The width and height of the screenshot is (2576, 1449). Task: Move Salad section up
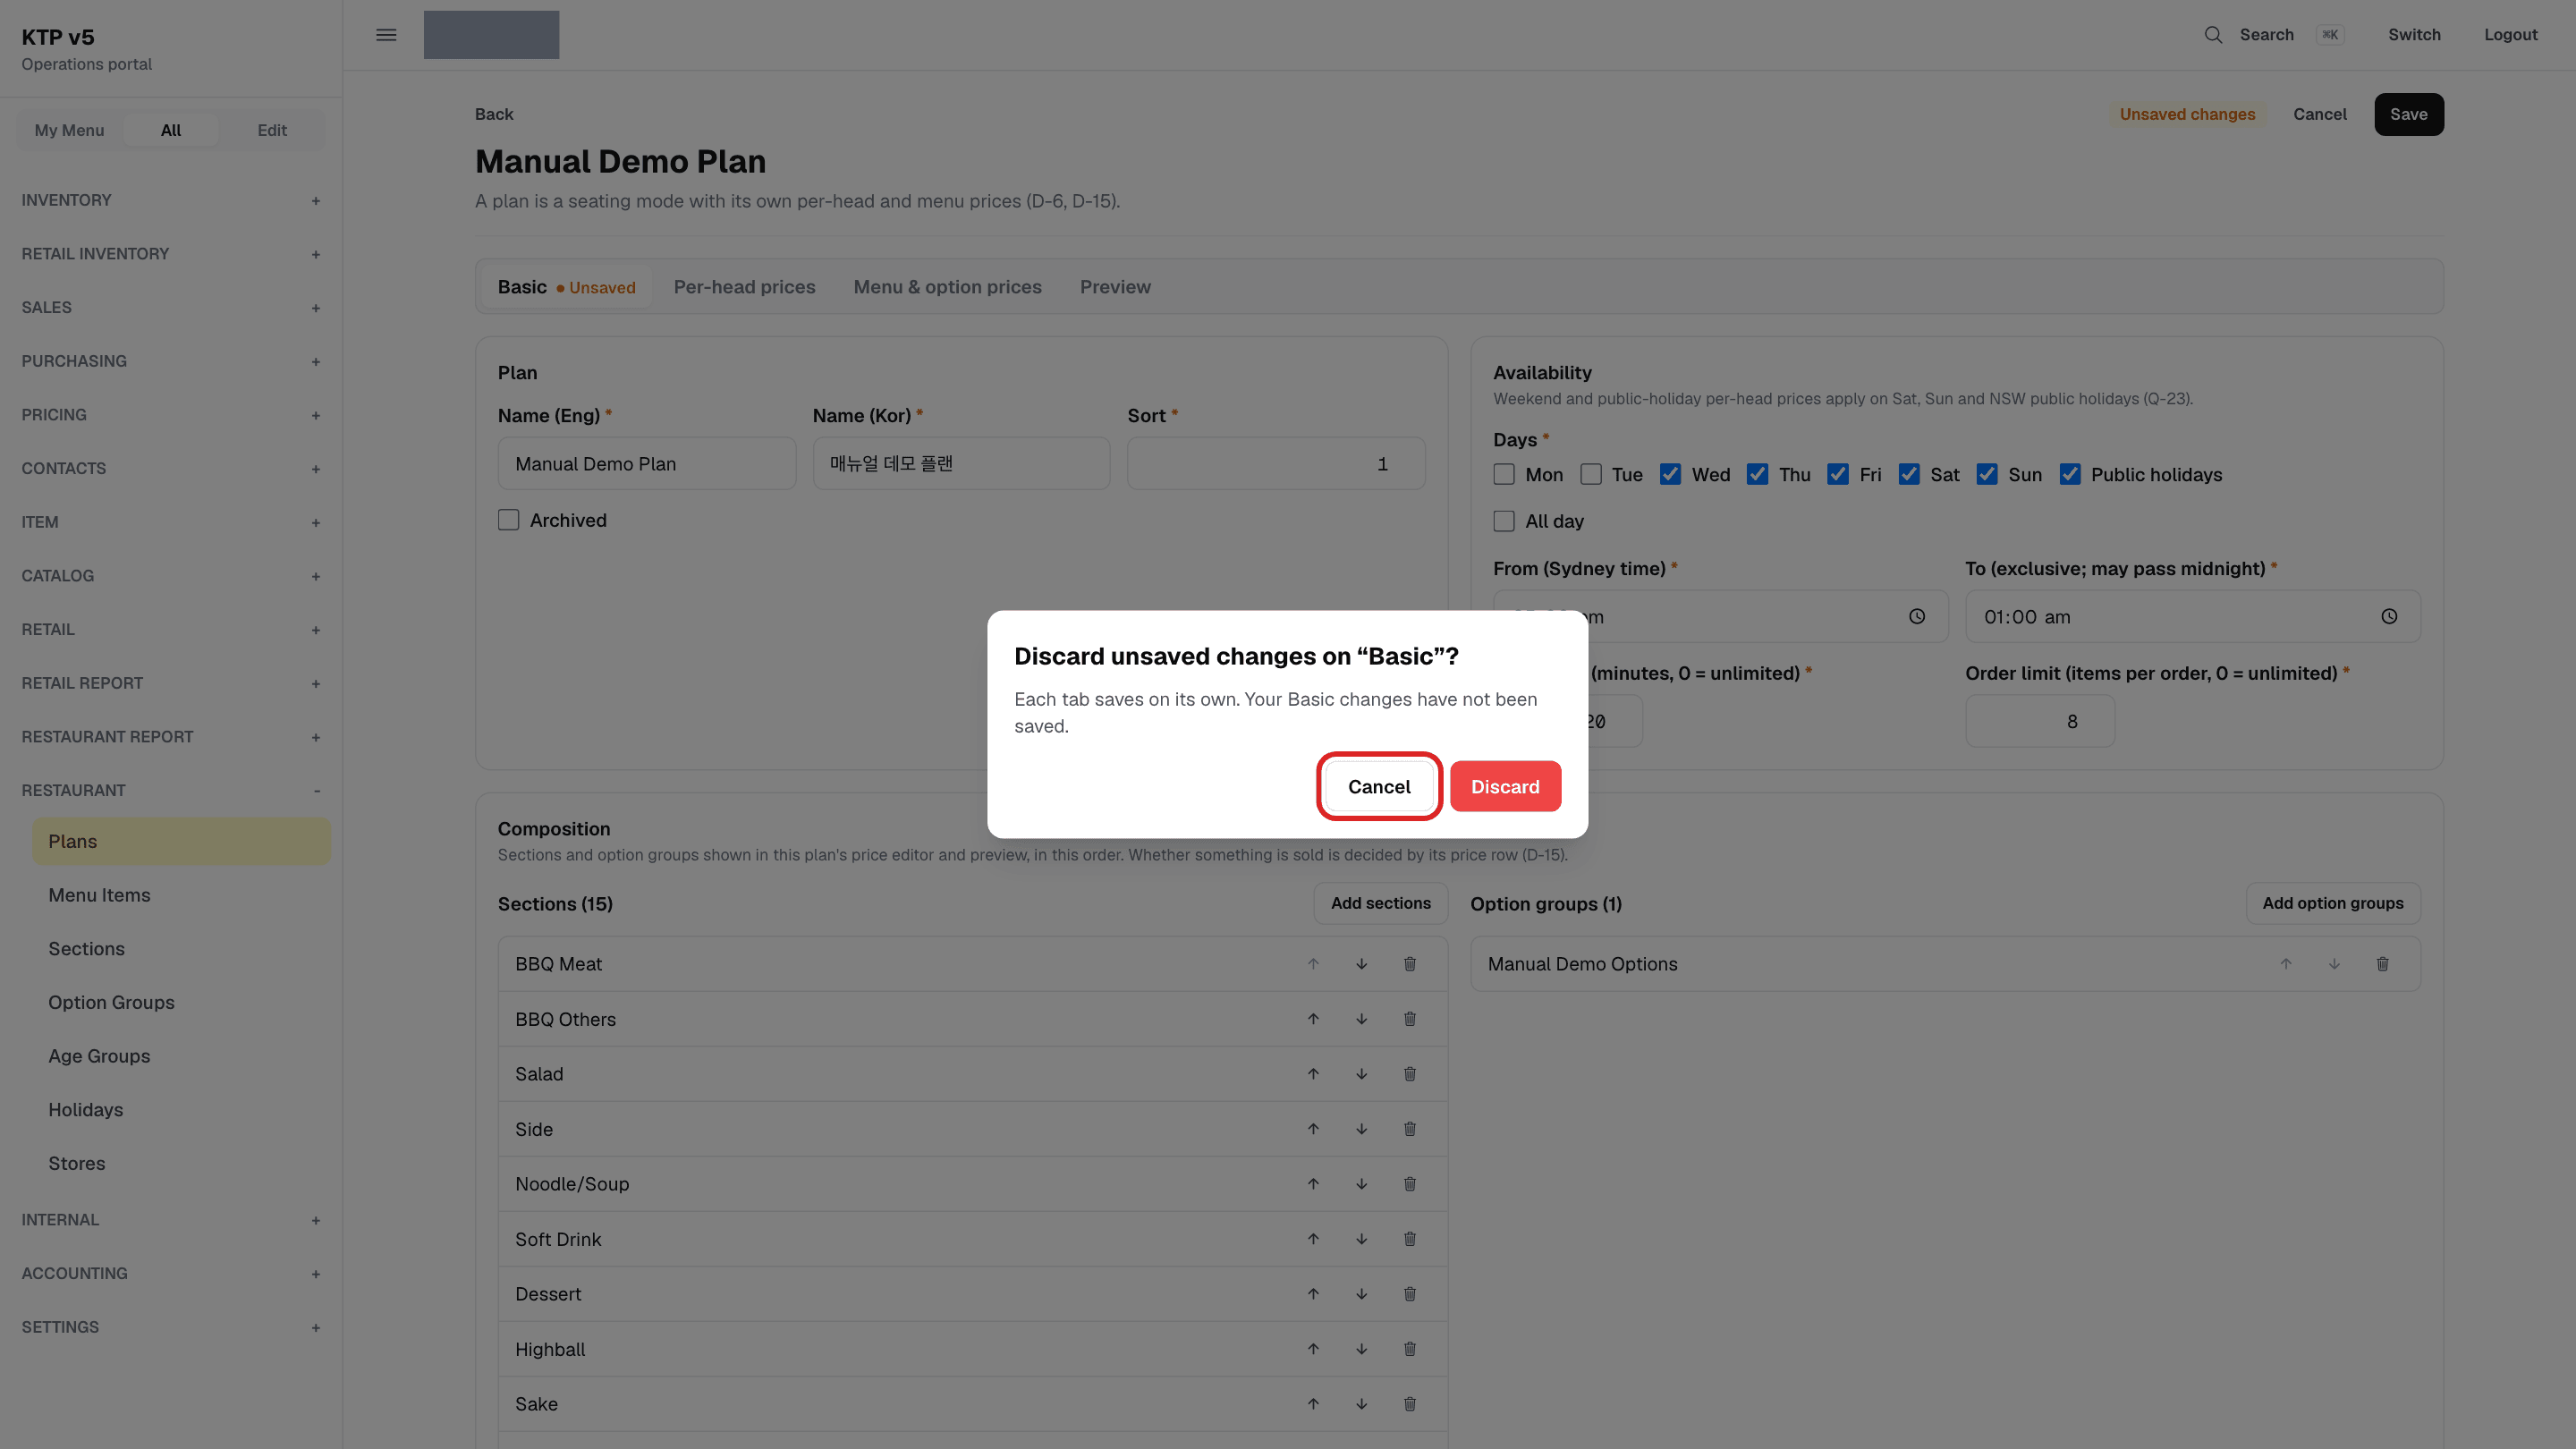click(1313, 1074)
